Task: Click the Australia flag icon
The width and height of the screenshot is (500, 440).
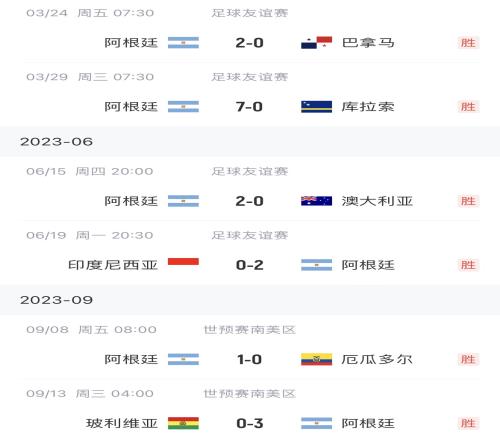Action: [x=316, y=201]
